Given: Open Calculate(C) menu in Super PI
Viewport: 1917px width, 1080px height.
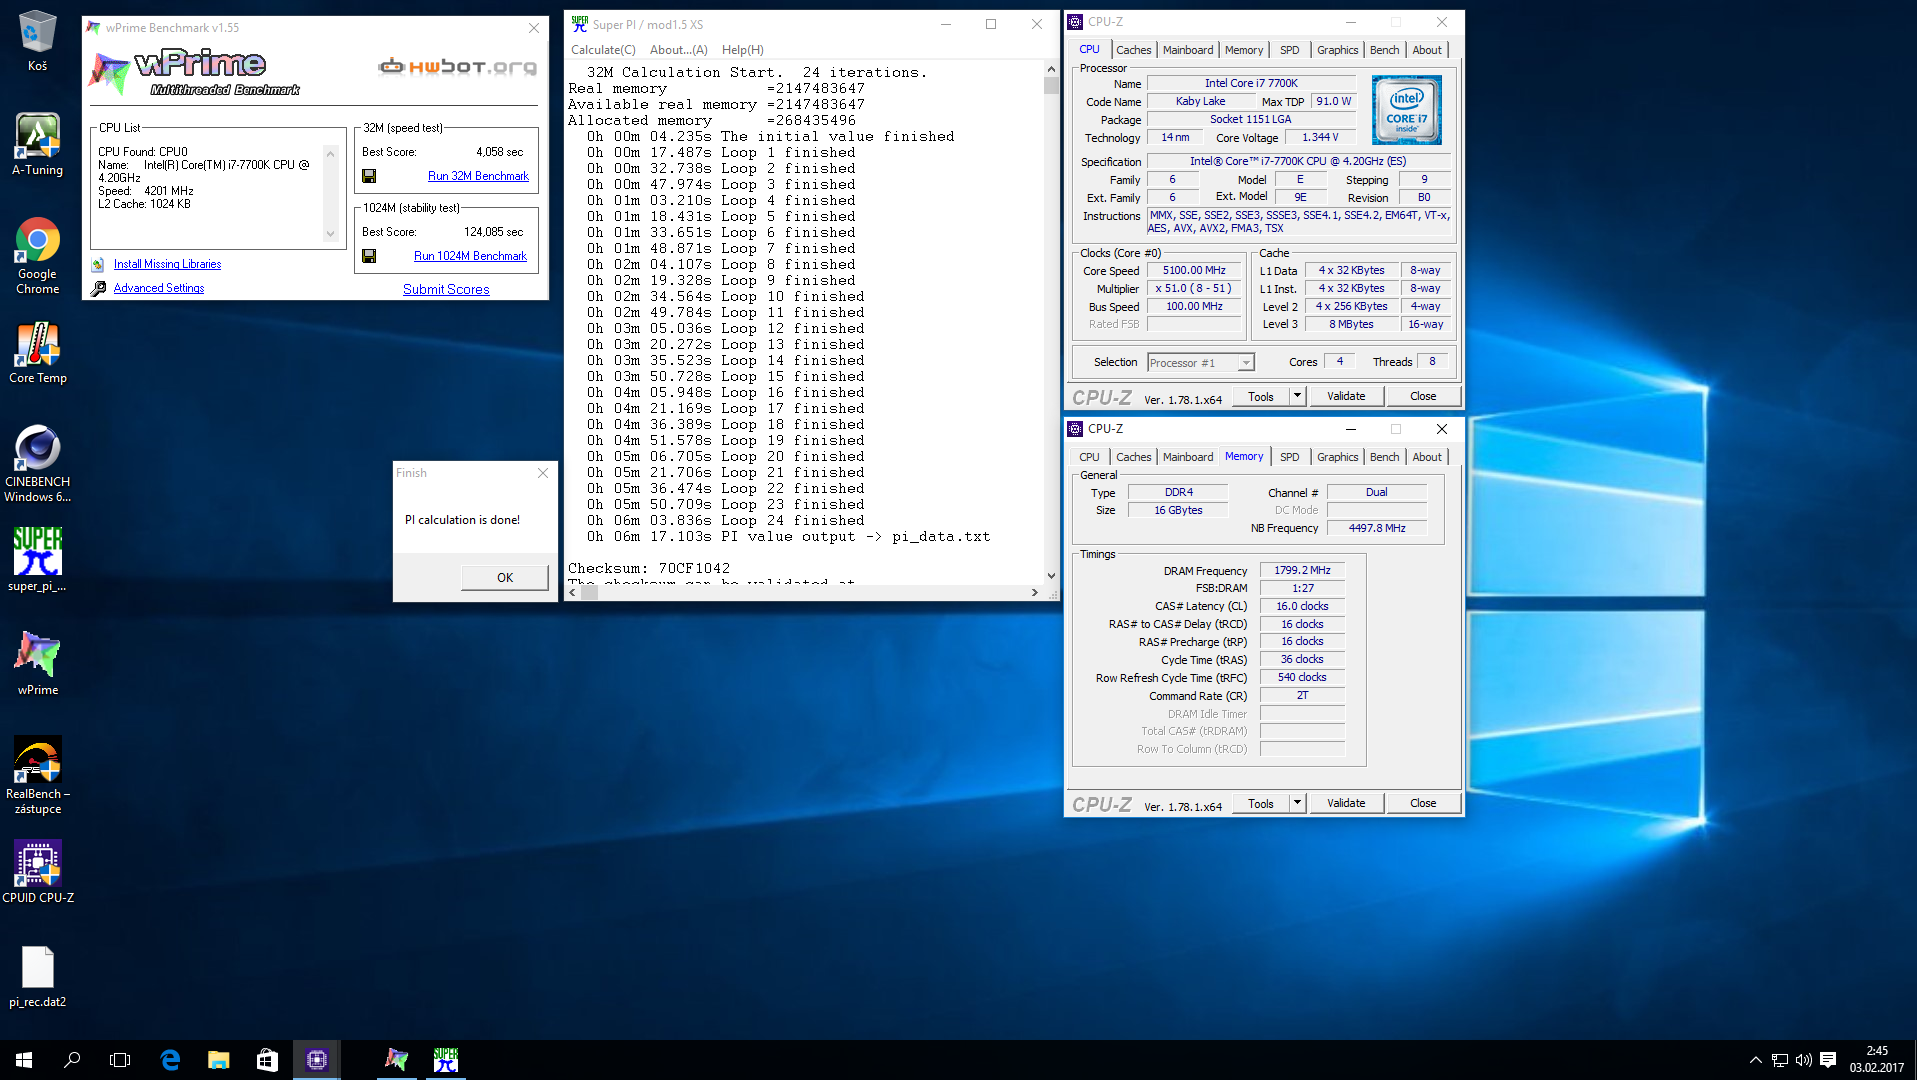Looking at the screenshot, I should point(603,50).
